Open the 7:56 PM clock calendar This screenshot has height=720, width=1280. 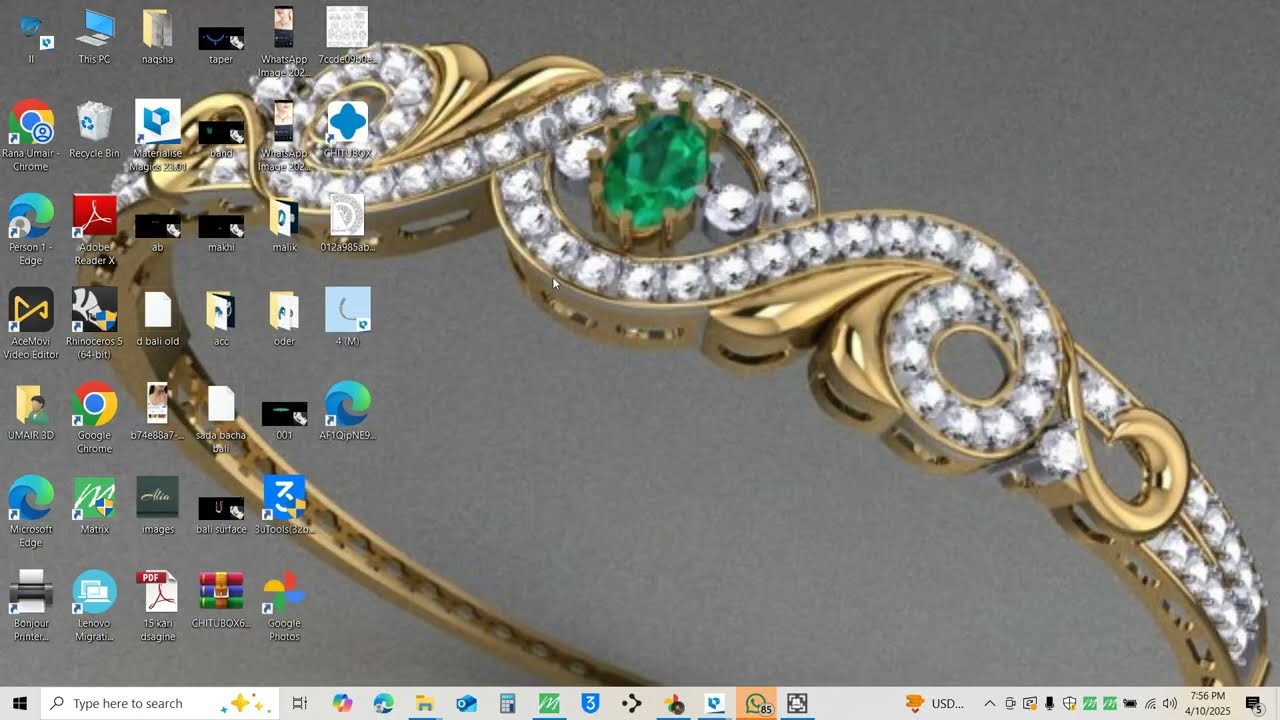(1209, 703)
